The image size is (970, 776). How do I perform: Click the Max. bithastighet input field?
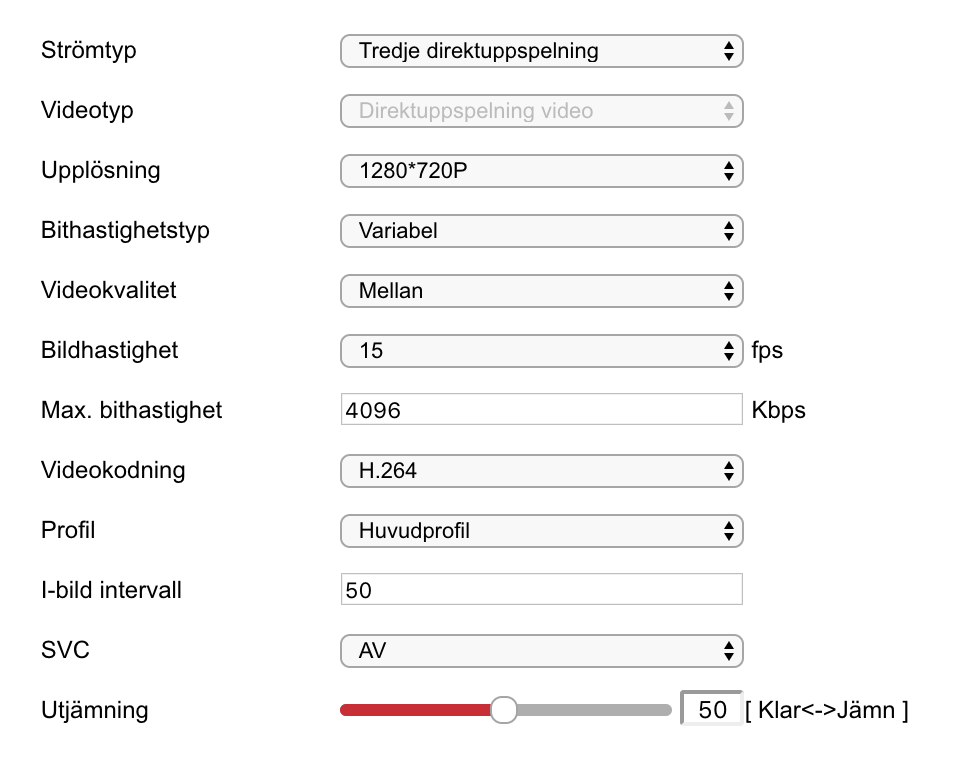pyautogui.click(x=540, y=409)
